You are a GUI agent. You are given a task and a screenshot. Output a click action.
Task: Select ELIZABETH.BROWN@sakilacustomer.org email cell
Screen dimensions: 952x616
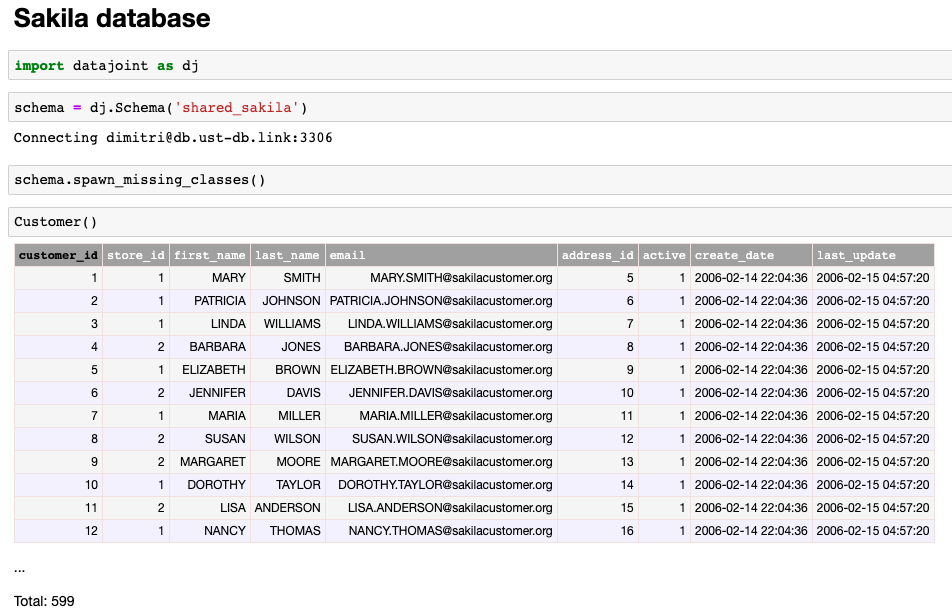(x=441, y=370)
